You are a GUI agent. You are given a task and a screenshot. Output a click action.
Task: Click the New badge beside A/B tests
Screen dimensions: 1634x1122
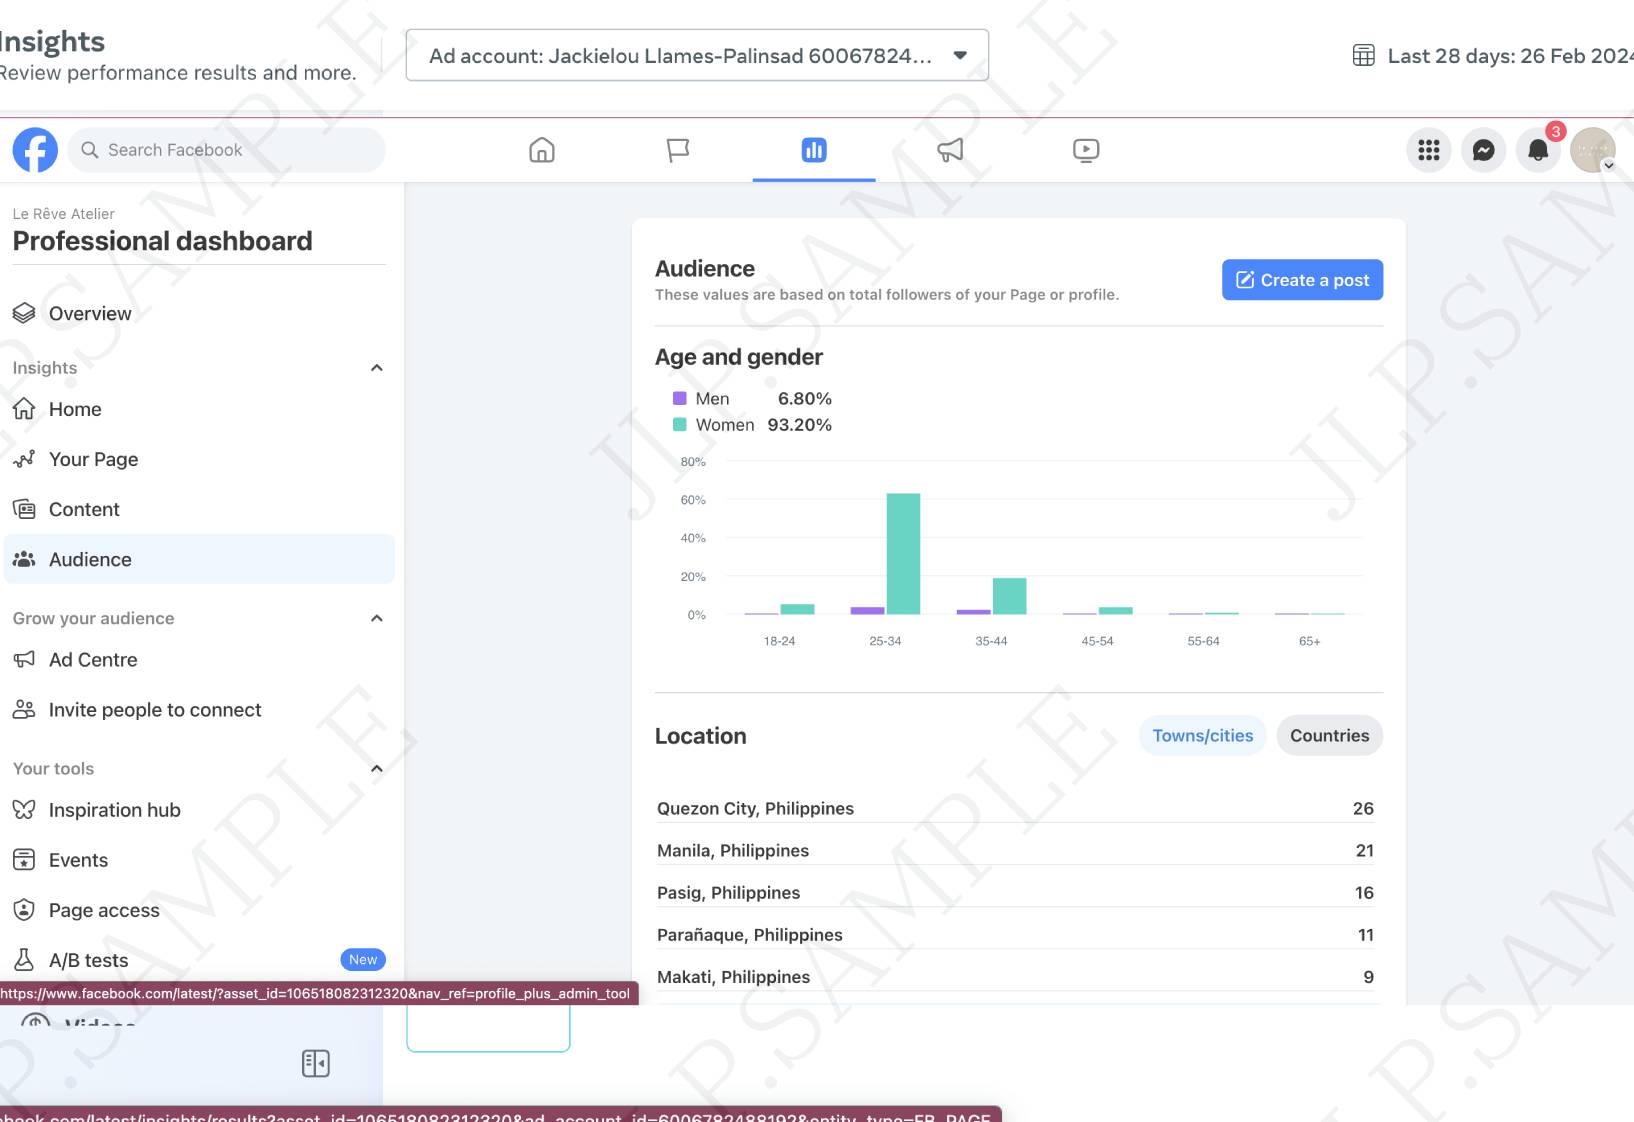point(363,960)
